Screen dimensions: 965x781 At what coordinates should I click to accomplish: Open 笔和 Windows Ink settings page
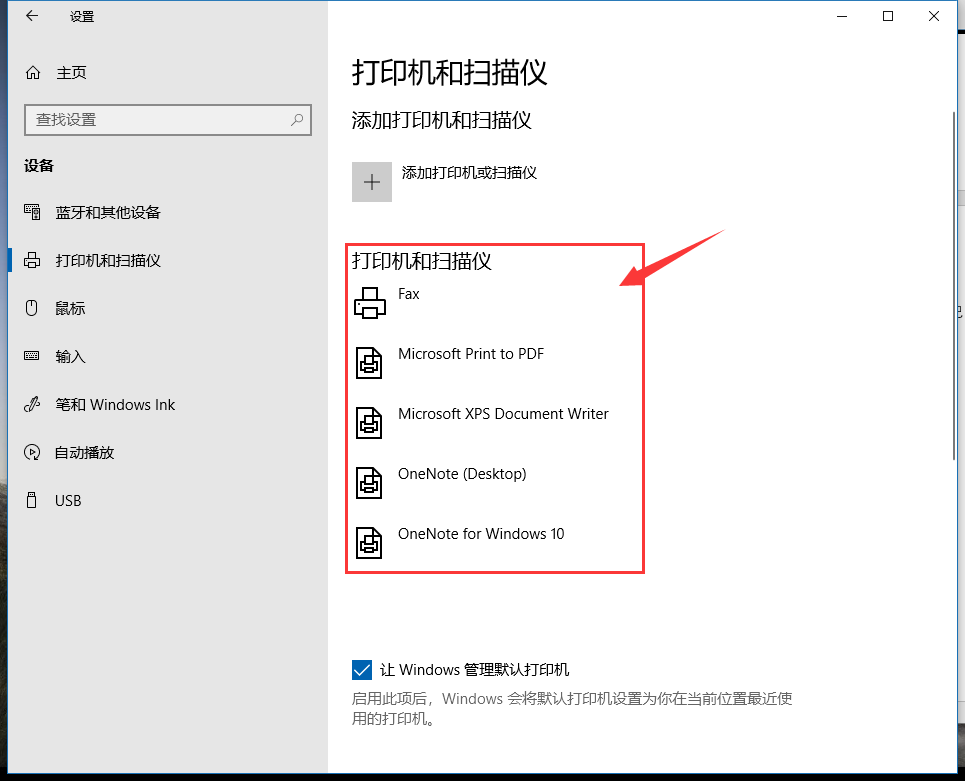(x=115, y=404)
